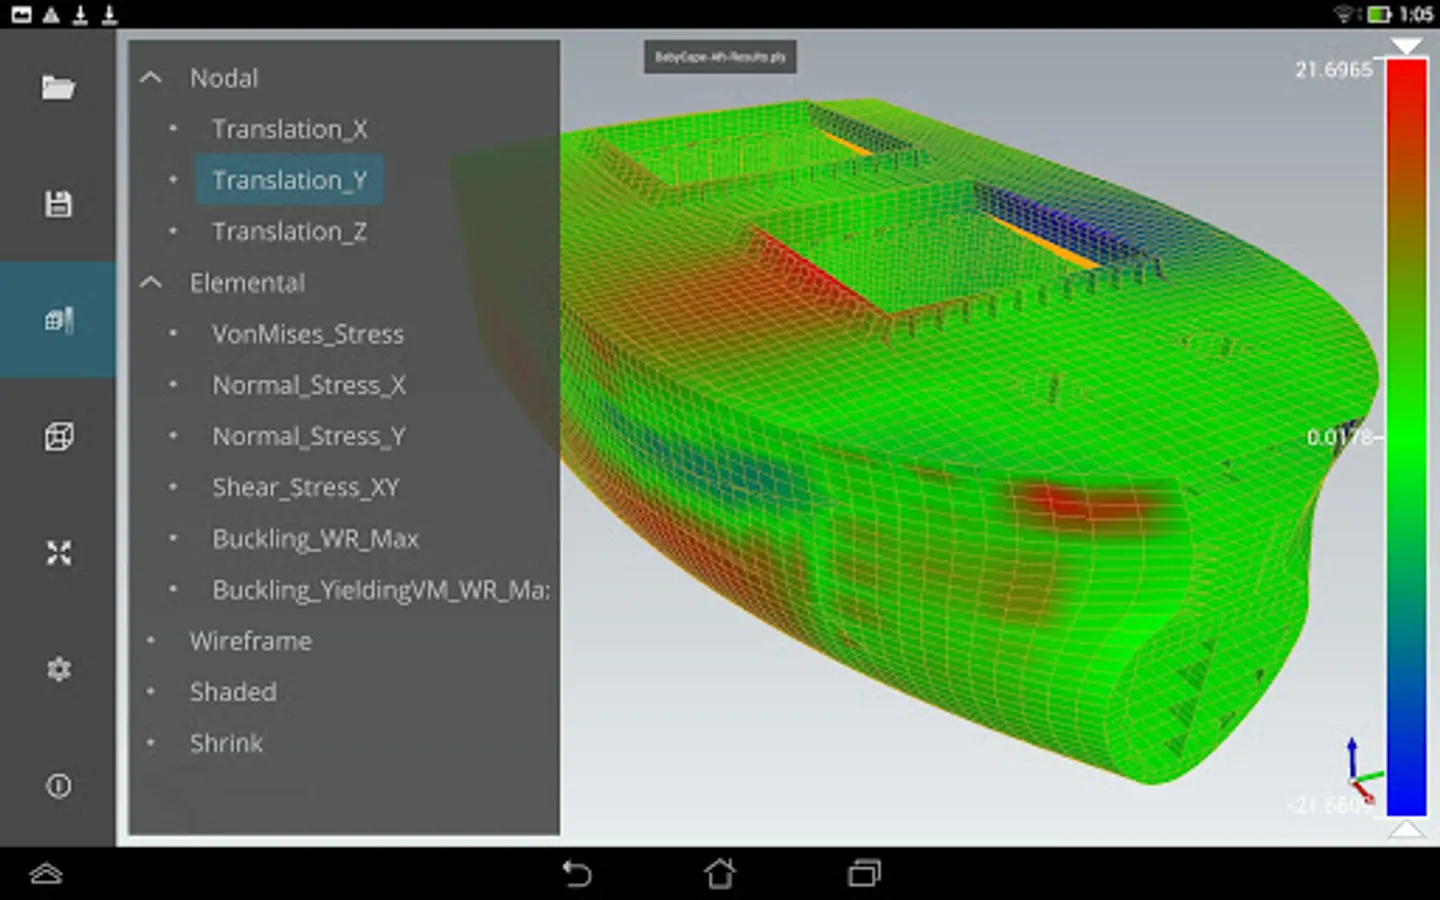This screenshot has width=1440, height=900.
Task: Tap the battery indicator in status bar
Action: coord(1380,14)
